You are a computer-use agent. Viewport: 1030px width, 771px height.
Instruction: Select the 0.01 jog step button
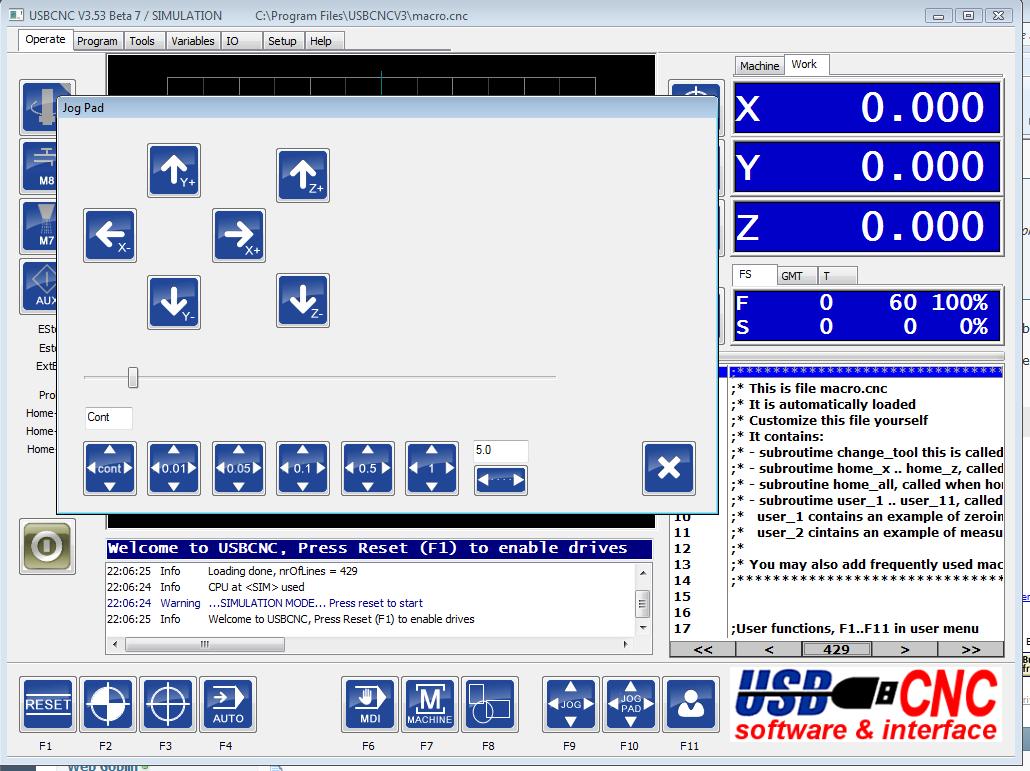(174, 468)
